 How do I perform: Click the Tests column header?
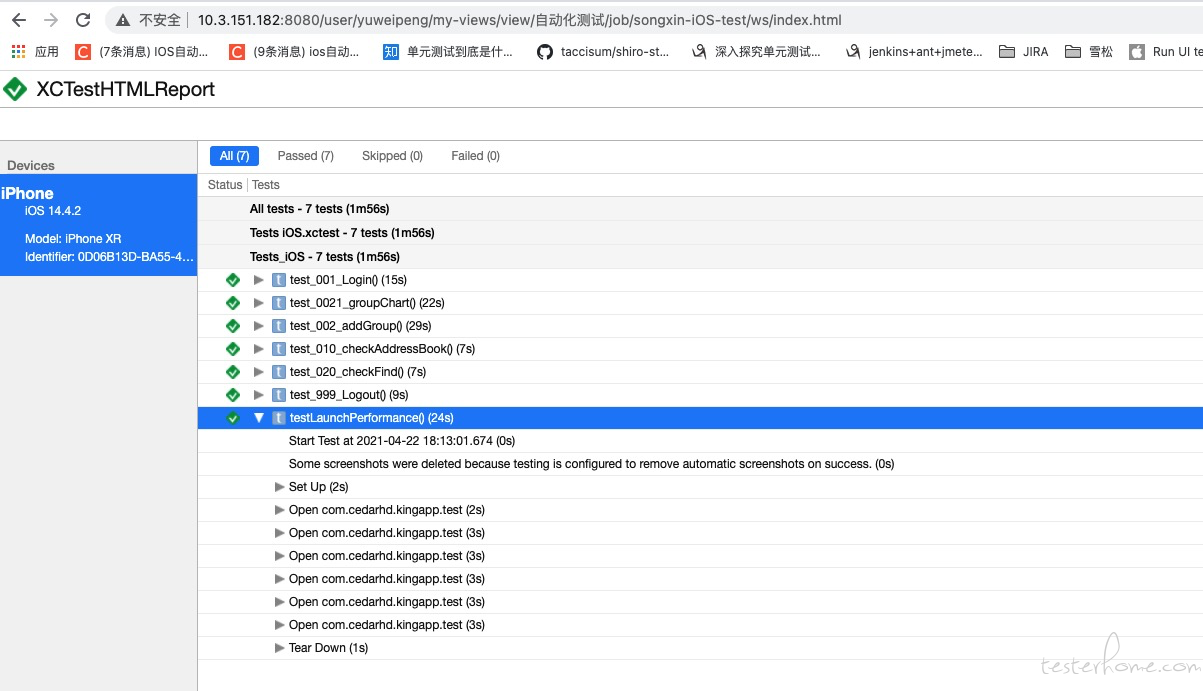click(x=266, y=185)
